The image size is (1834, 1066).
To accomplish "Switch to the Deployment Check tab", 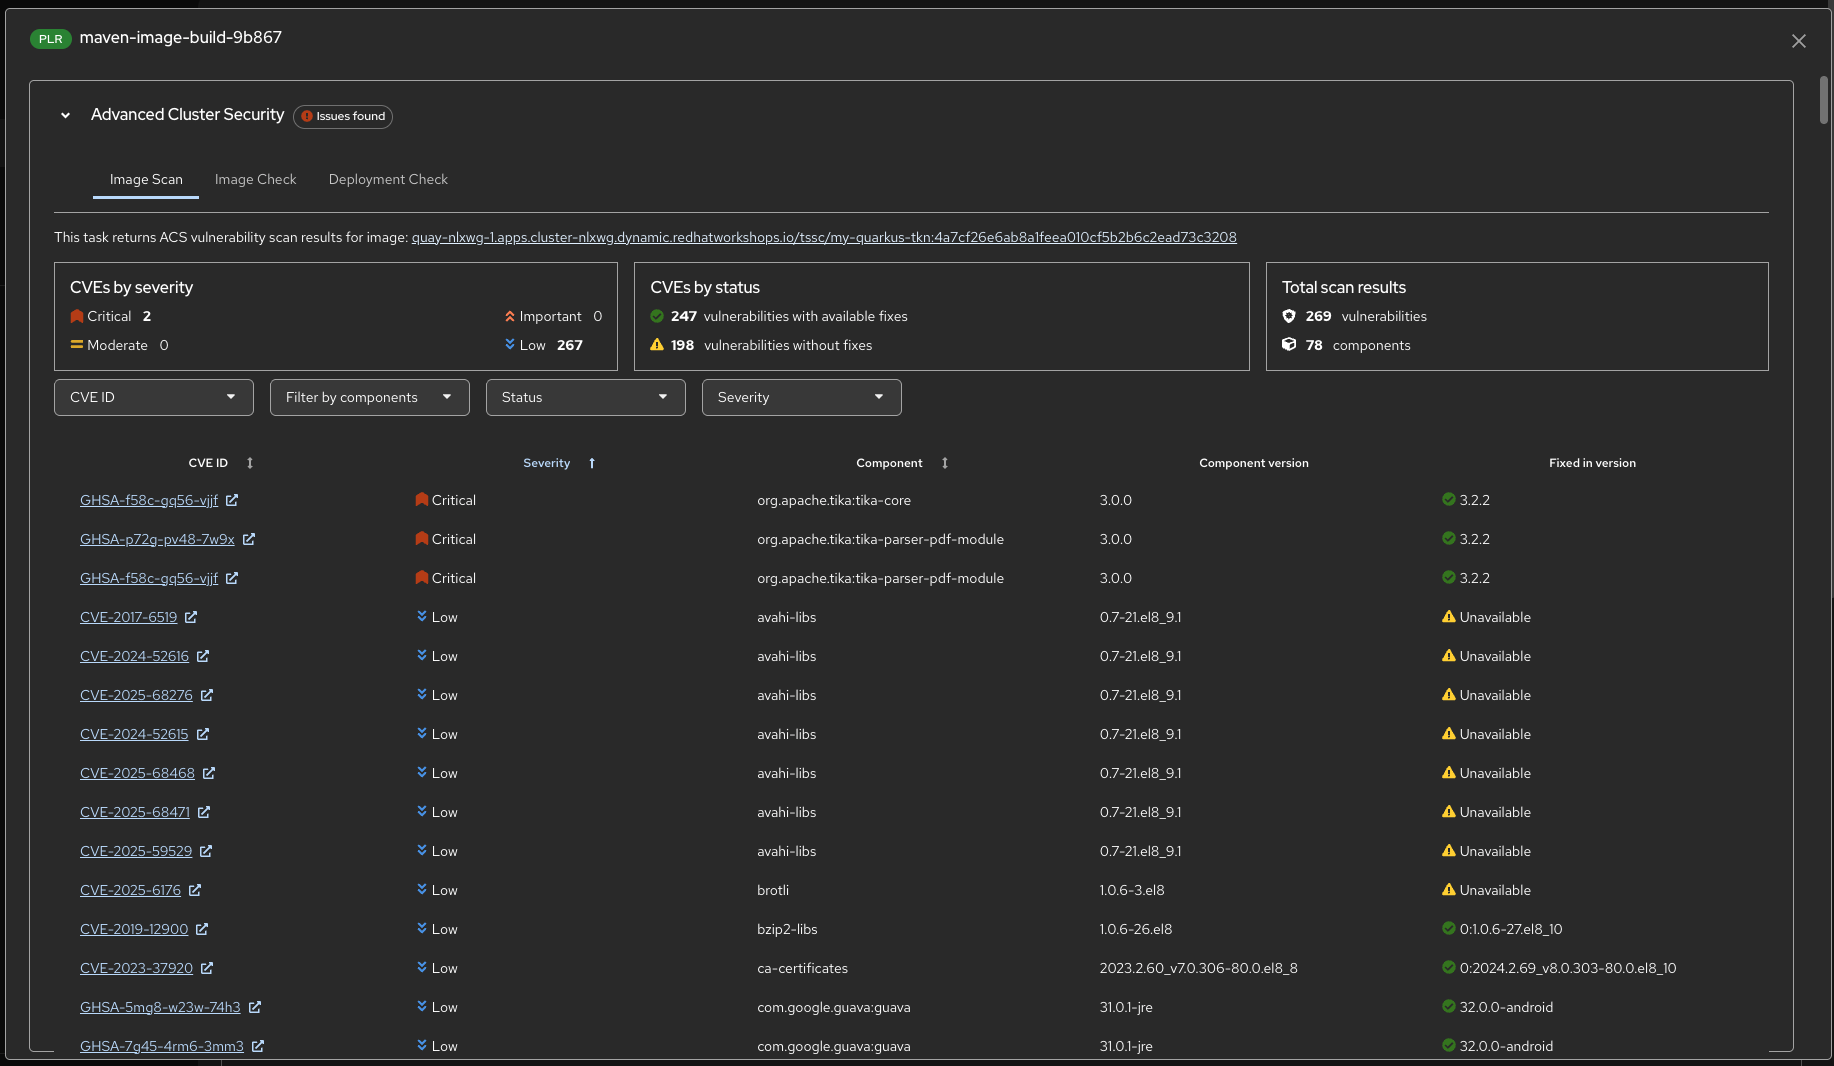I will (x=388, y=179).
